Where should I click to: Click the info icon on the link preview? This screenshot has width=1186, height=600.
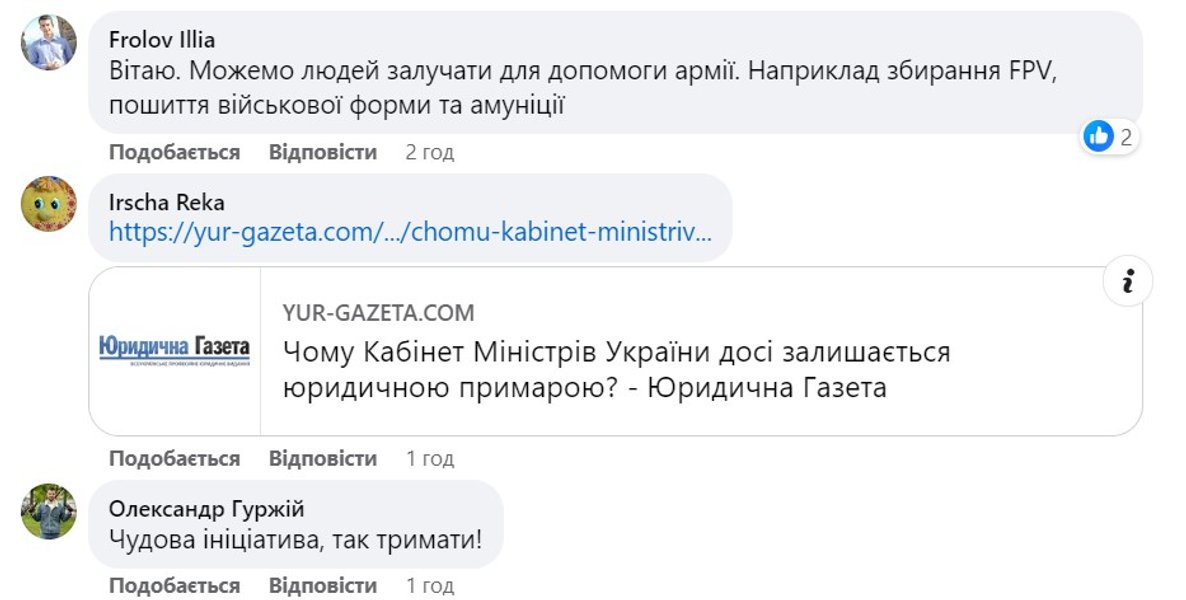point(1128,283)
